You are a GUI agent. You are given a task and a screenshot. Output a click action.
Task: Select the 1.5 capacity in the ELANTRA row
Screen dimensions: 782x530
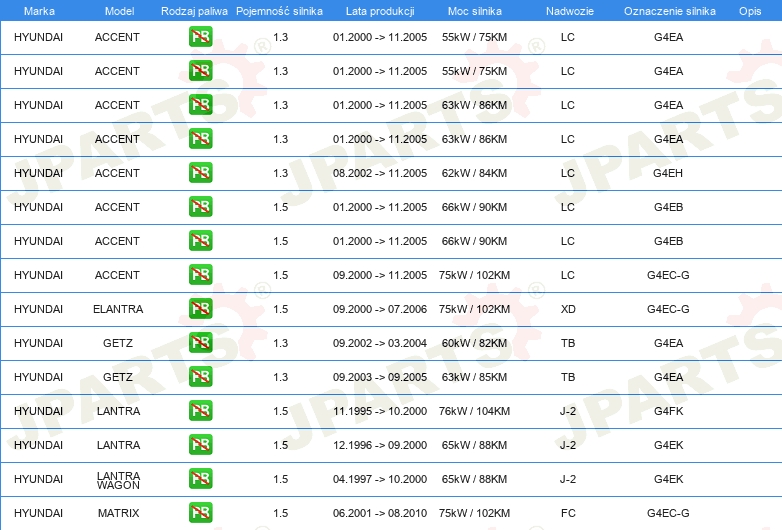point(280,309)
